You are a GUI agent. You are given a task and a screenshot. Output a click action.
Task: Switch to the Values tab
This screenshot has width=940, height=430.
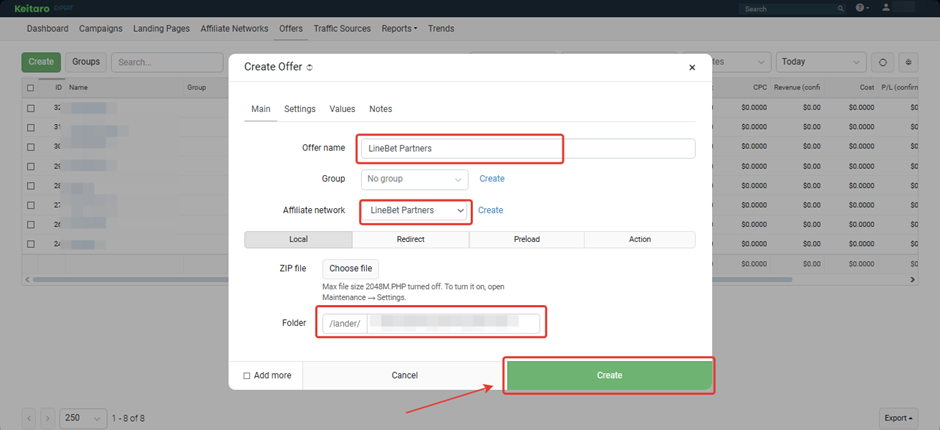(342, 109)
